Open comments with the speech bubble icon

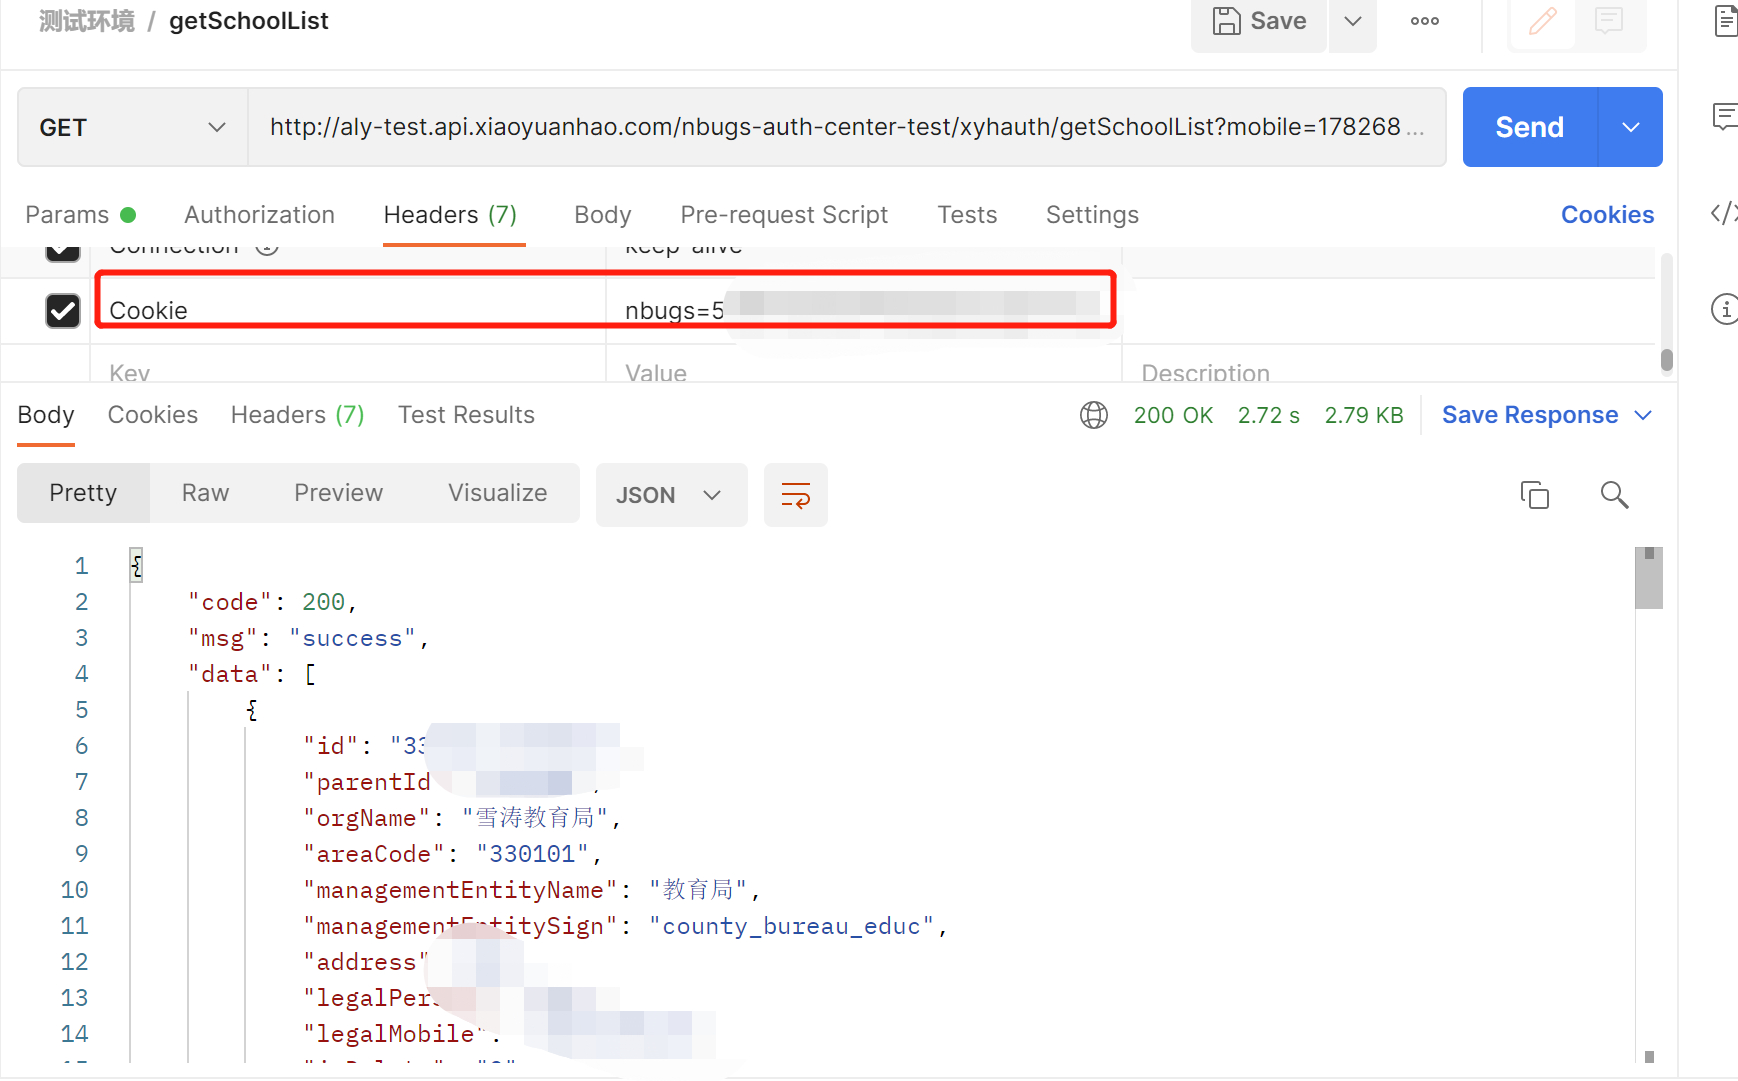click(1607, 20)
